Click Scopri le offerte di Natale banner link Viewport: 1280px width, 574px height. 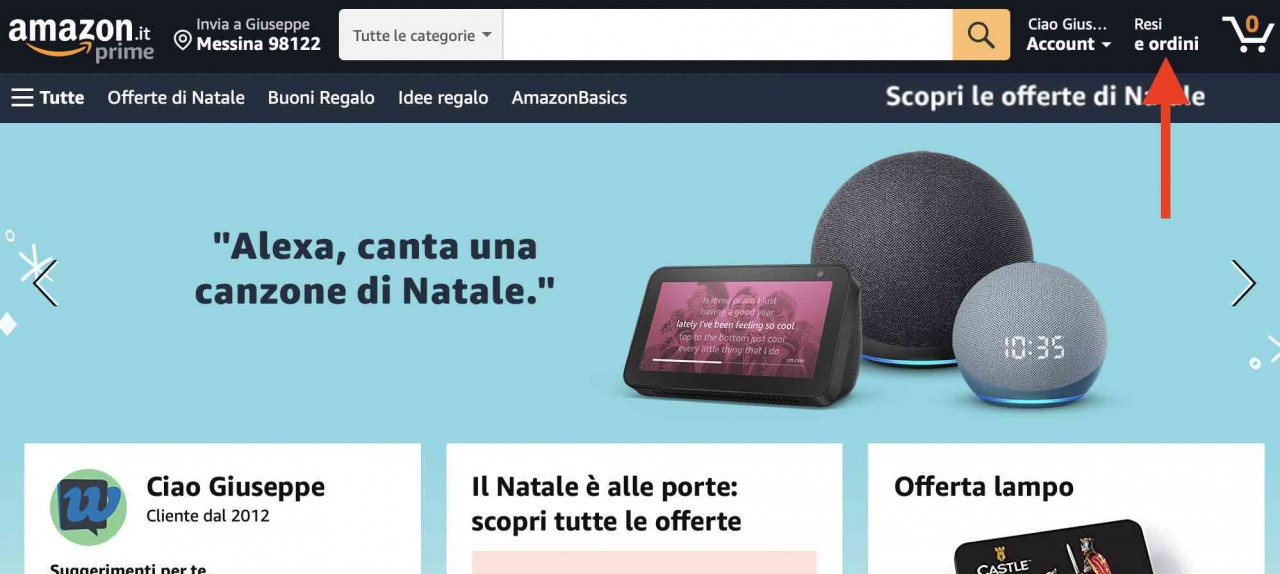1045,96
